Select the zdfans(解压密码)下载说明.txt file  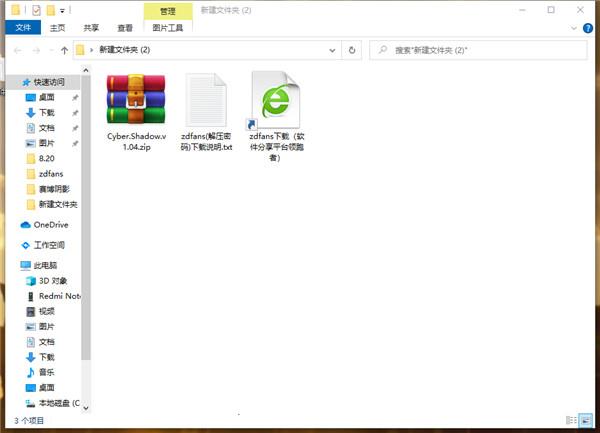click(x=206, y=112)
